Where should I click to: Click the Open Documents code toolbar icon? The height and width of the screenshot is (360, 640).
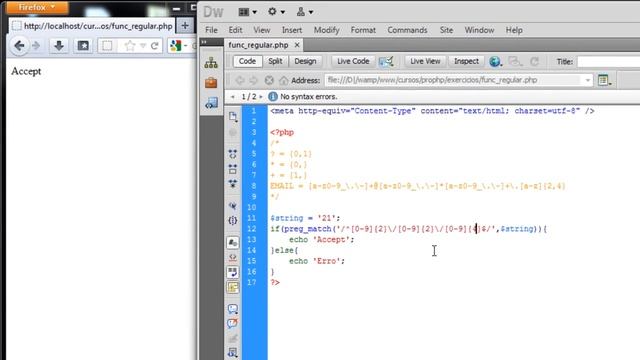point(233,117)
